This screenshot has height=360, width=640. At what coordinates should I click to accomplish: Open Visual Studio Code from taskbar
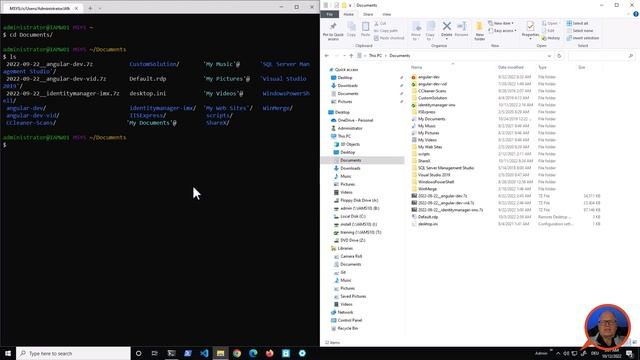[x=204, y=353]
